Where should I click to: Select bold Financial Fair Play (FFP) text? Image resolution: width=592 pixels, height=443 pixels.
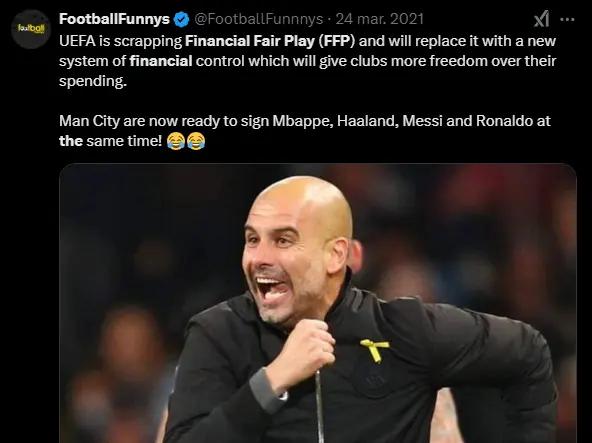pos(270,41)
